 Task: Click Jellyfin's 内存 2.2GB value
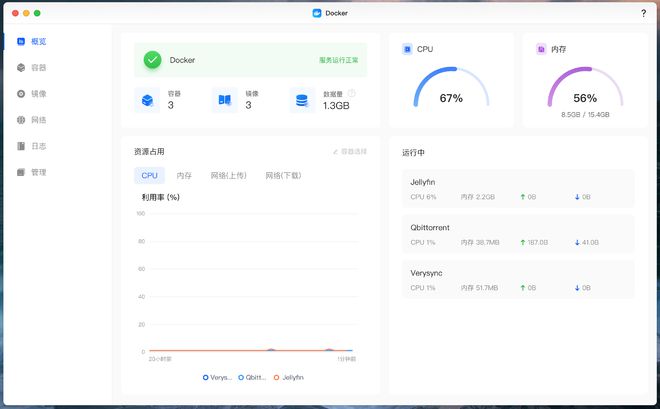tap(477, 197)
